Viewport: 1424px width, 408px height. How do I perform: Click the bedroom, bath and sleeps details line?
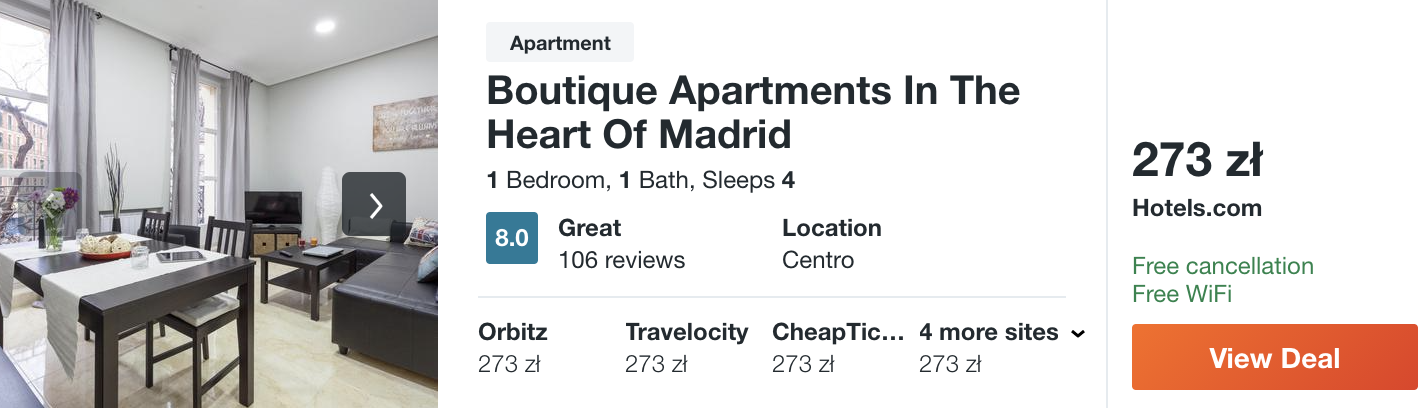(x=641, y=181)
